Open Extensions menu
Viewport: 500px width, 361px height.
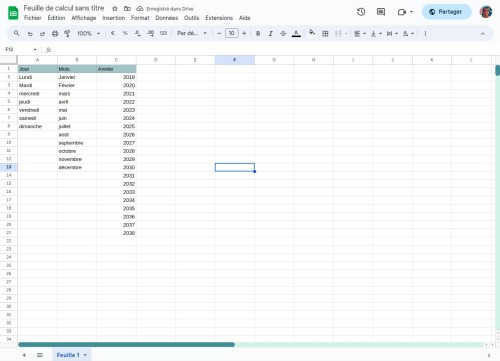coord(219,18)
